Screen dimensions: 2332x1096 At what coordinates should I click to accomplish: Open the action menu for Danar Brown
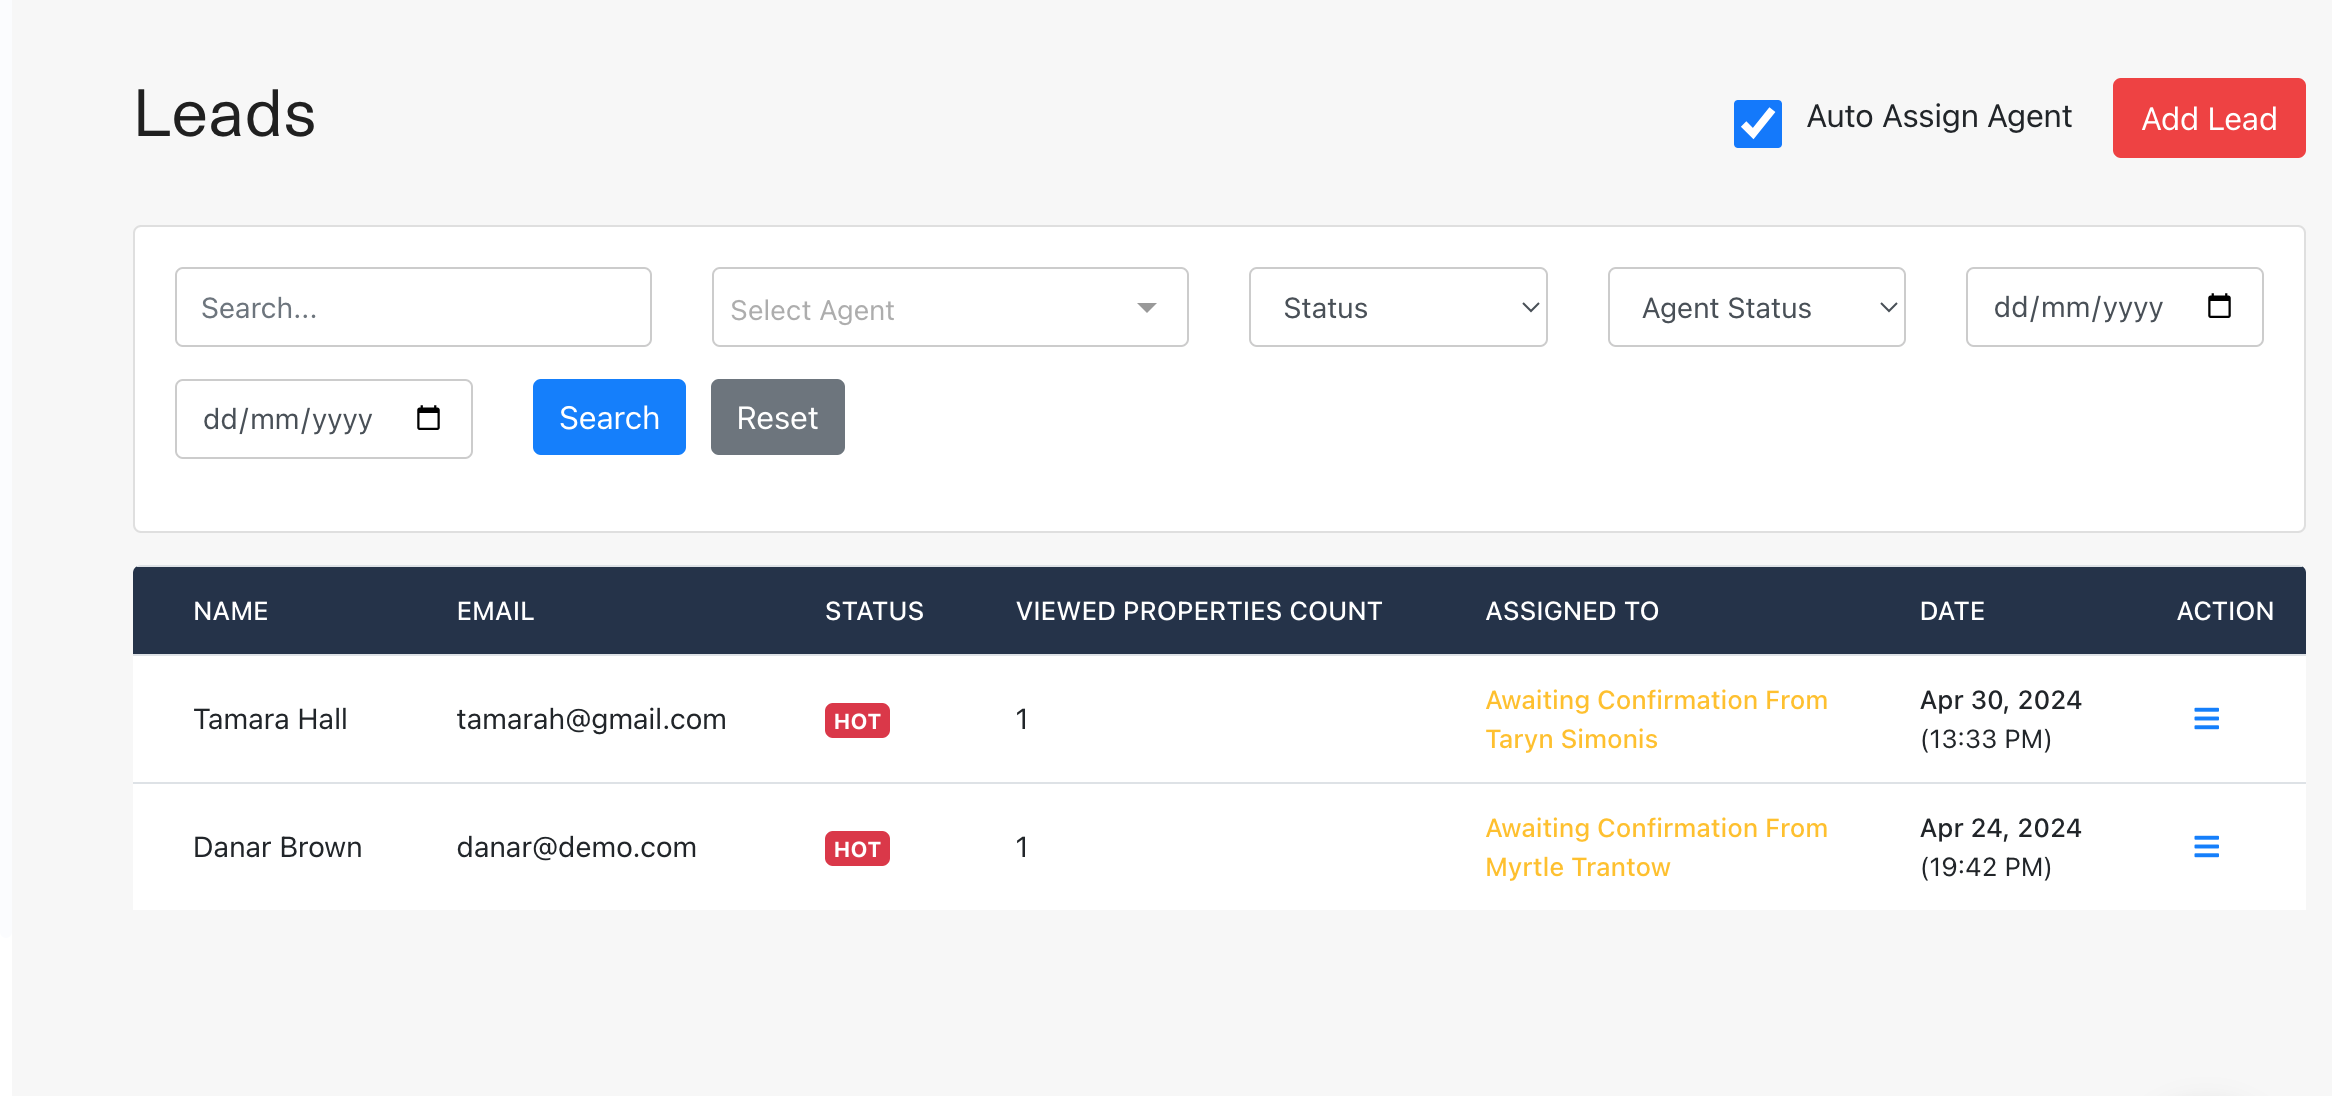tap(2207, 846)
